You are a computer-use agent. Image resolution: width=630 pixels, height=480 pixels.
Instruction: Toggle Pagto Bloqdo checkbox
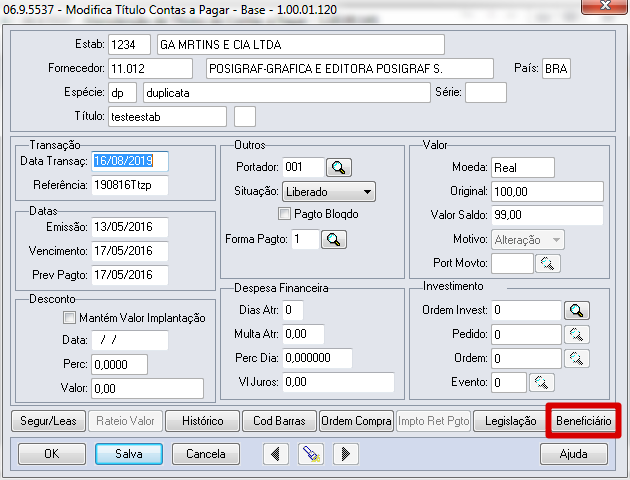pos(284,214)
